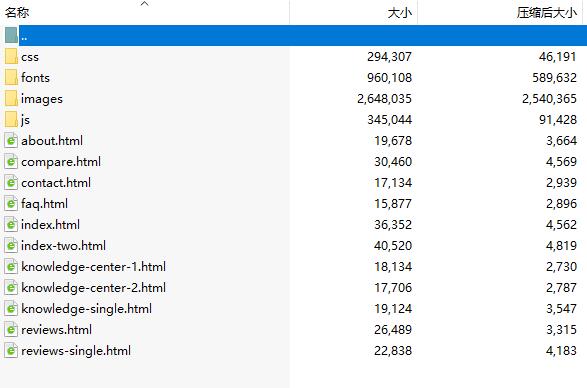Viewport: 587px width, 388px height.
Task: Select the fonts folder name
Action: (x=35, y=78)
